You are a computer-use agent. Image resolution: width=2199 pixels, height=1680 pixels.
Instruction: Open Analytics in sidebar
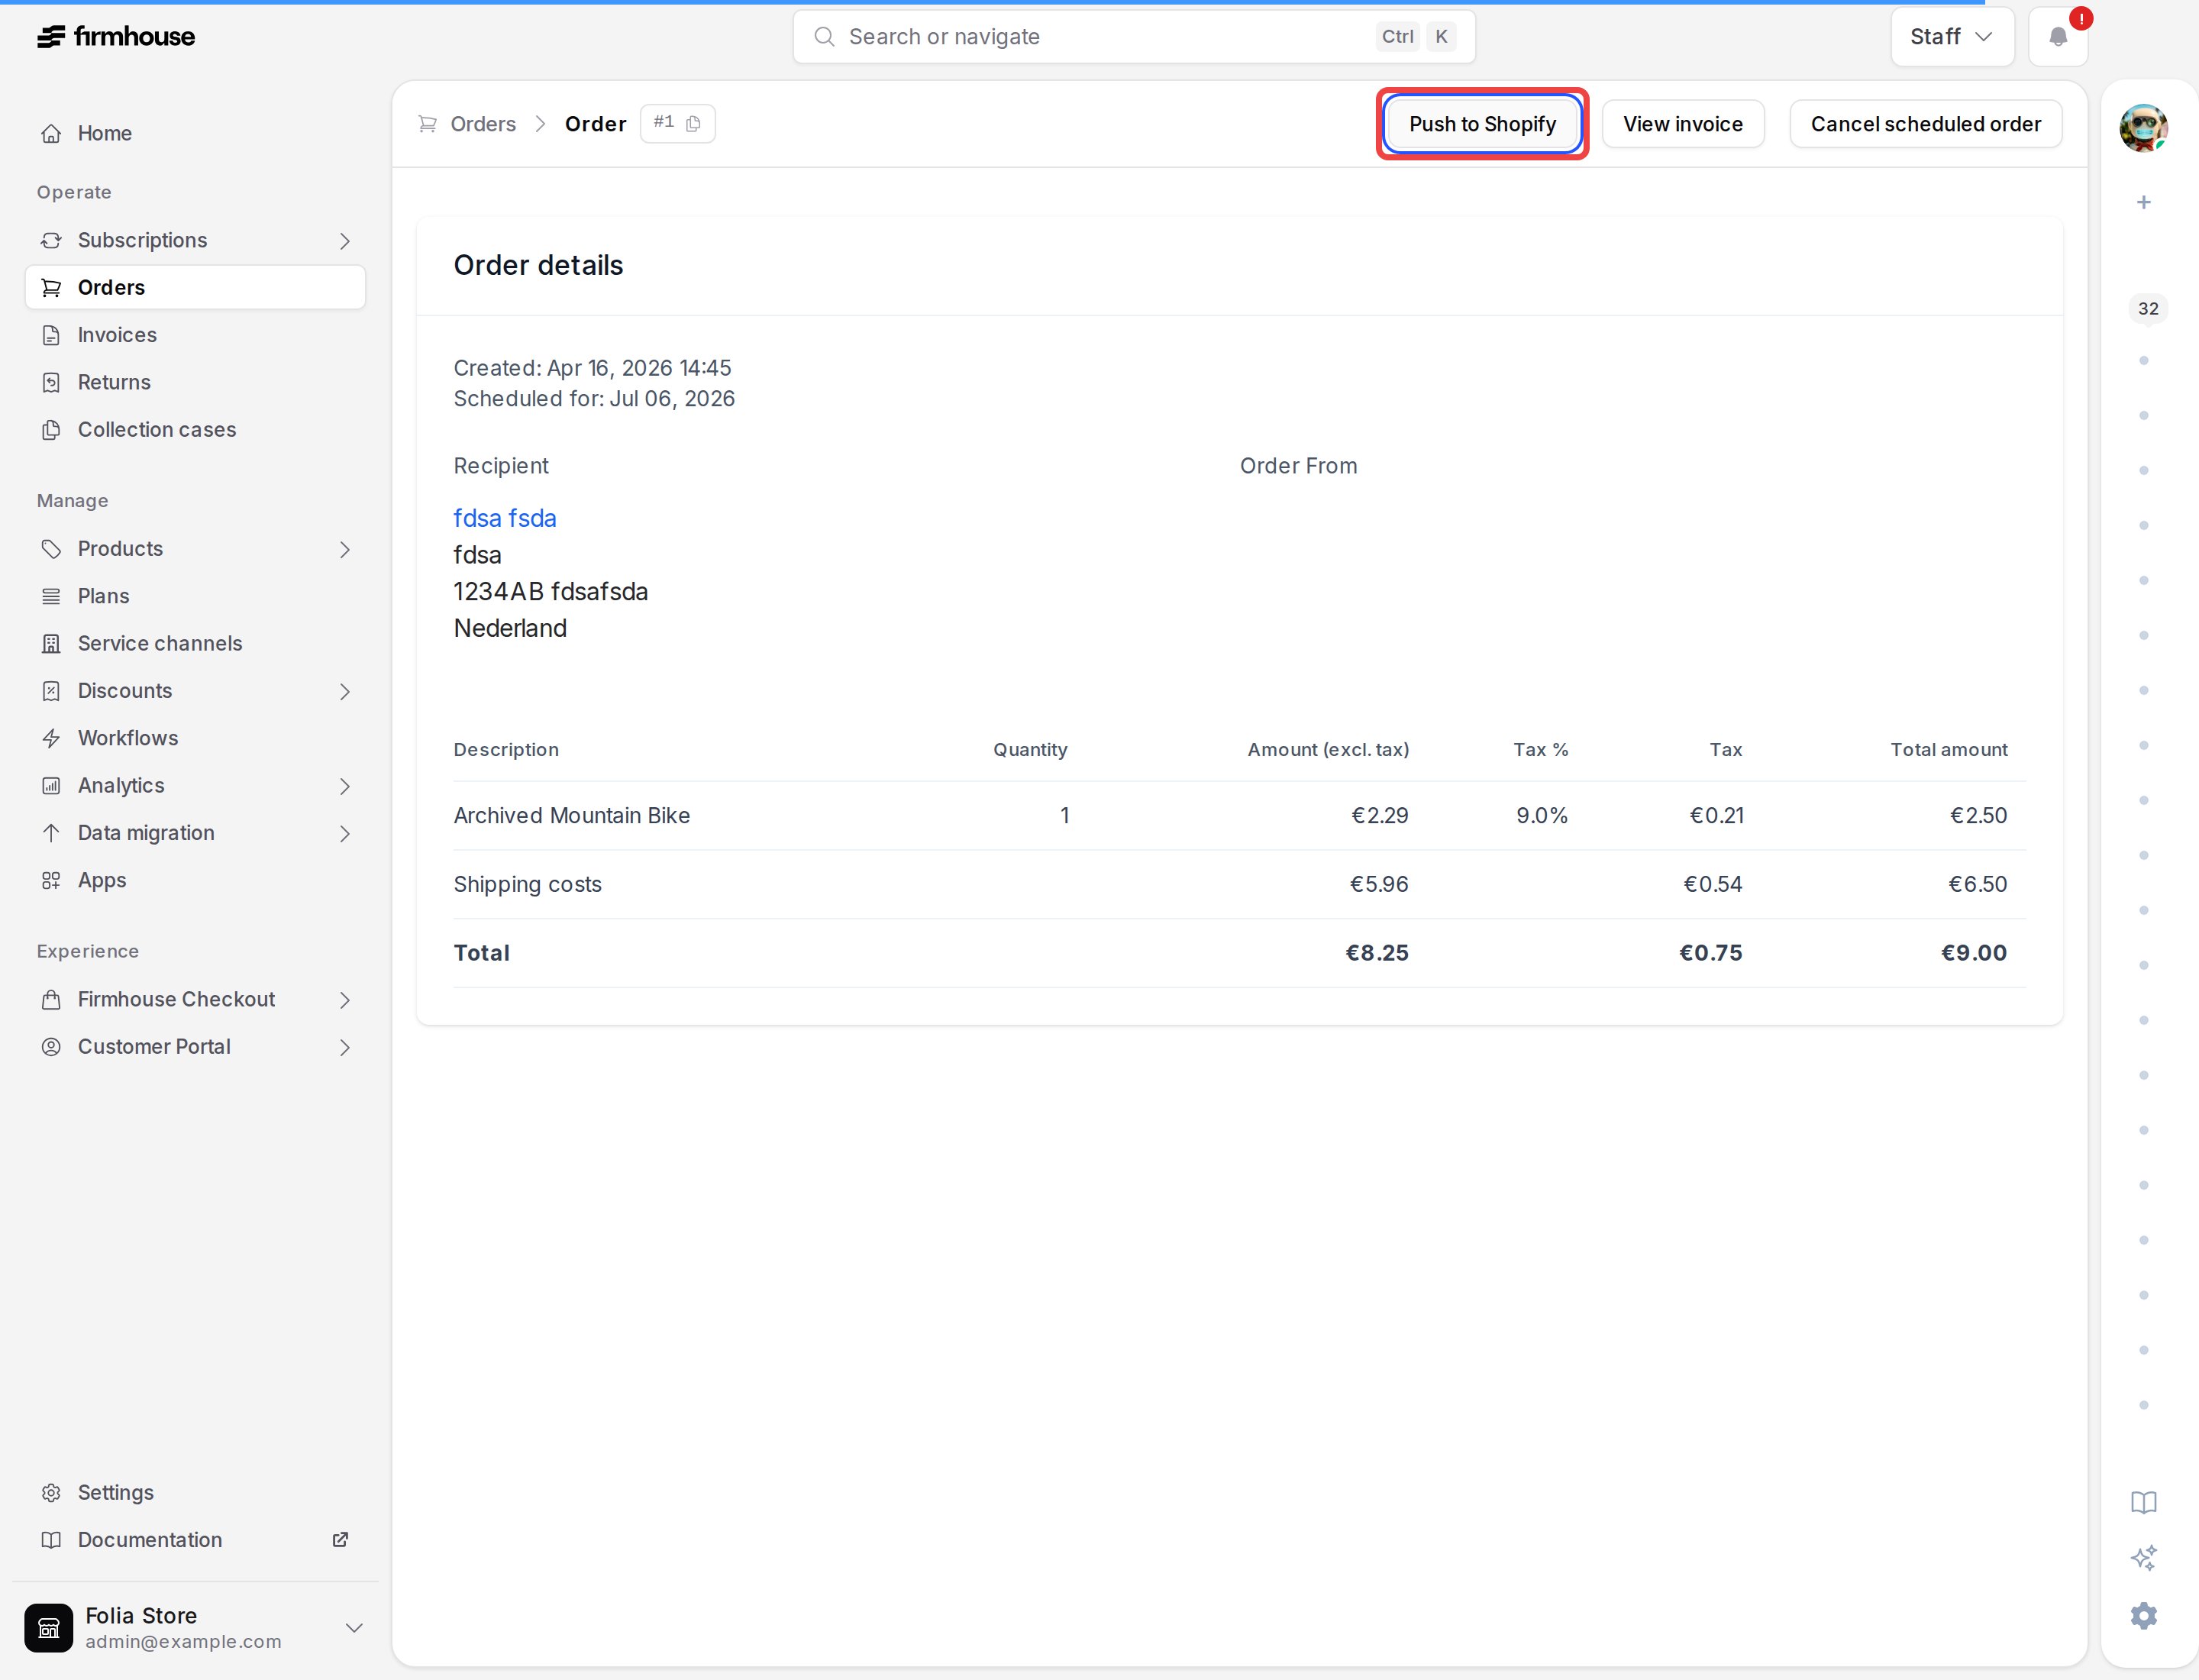[195, 785]
